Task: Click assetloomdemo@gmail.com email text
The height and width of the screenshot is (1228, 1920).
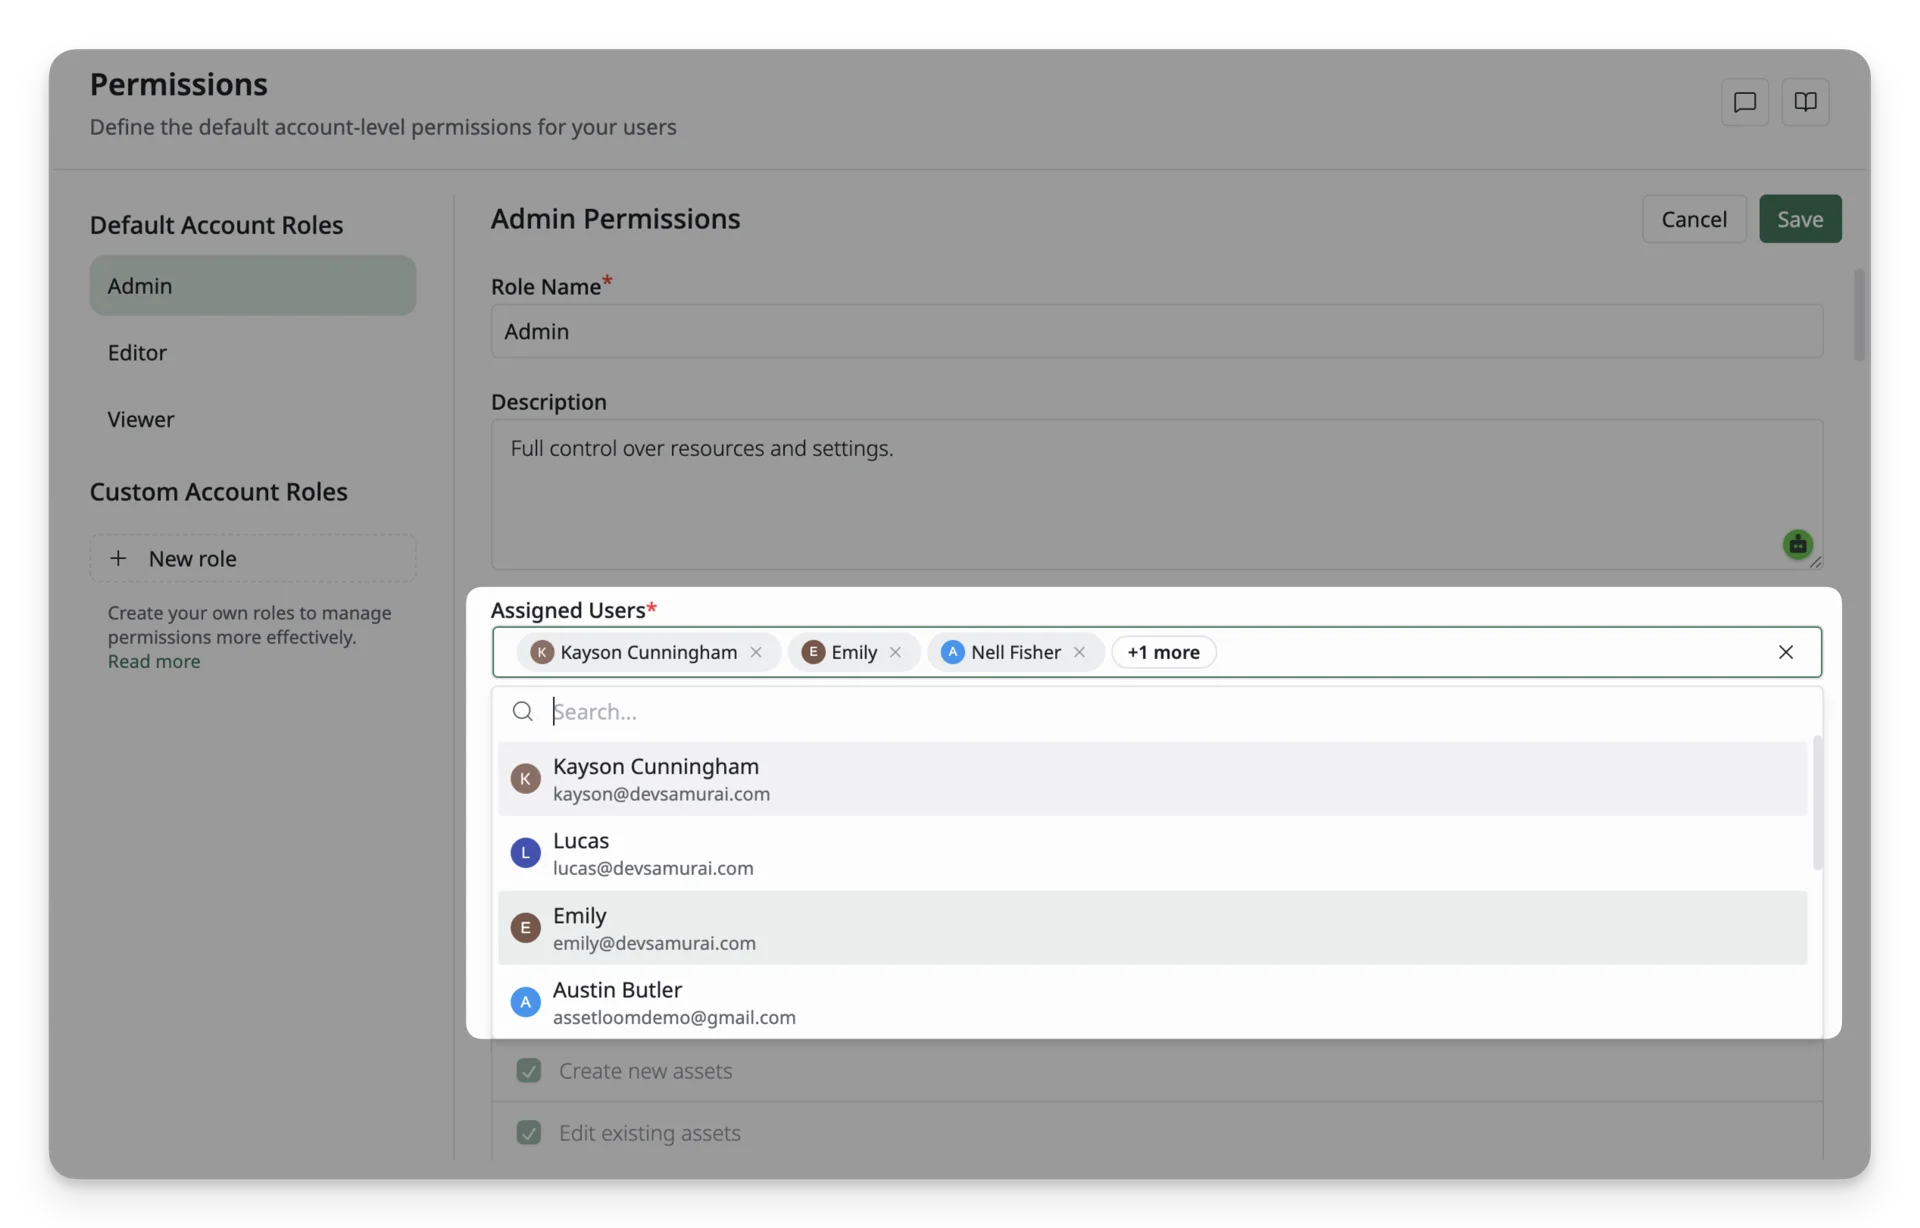Action: click(674, 1017)
